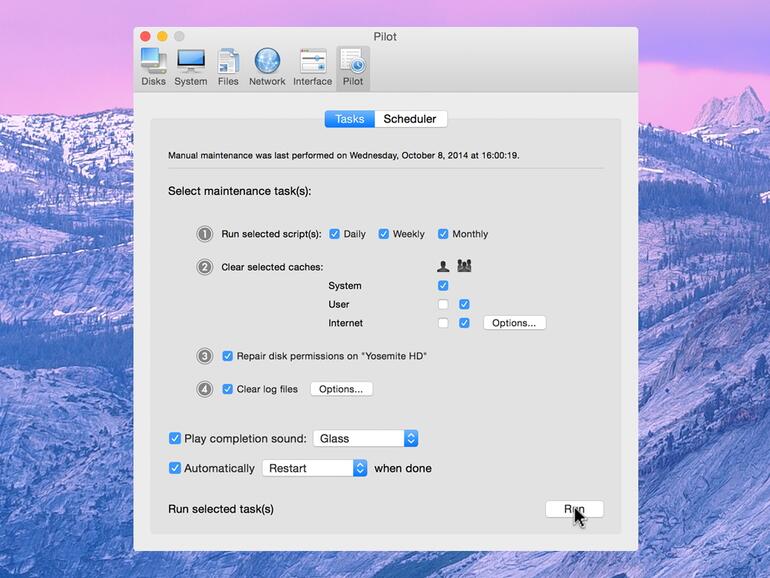This screenshot has width=770, height=578.
Task: Open Clear log files Options button
Action: point(341,389)
